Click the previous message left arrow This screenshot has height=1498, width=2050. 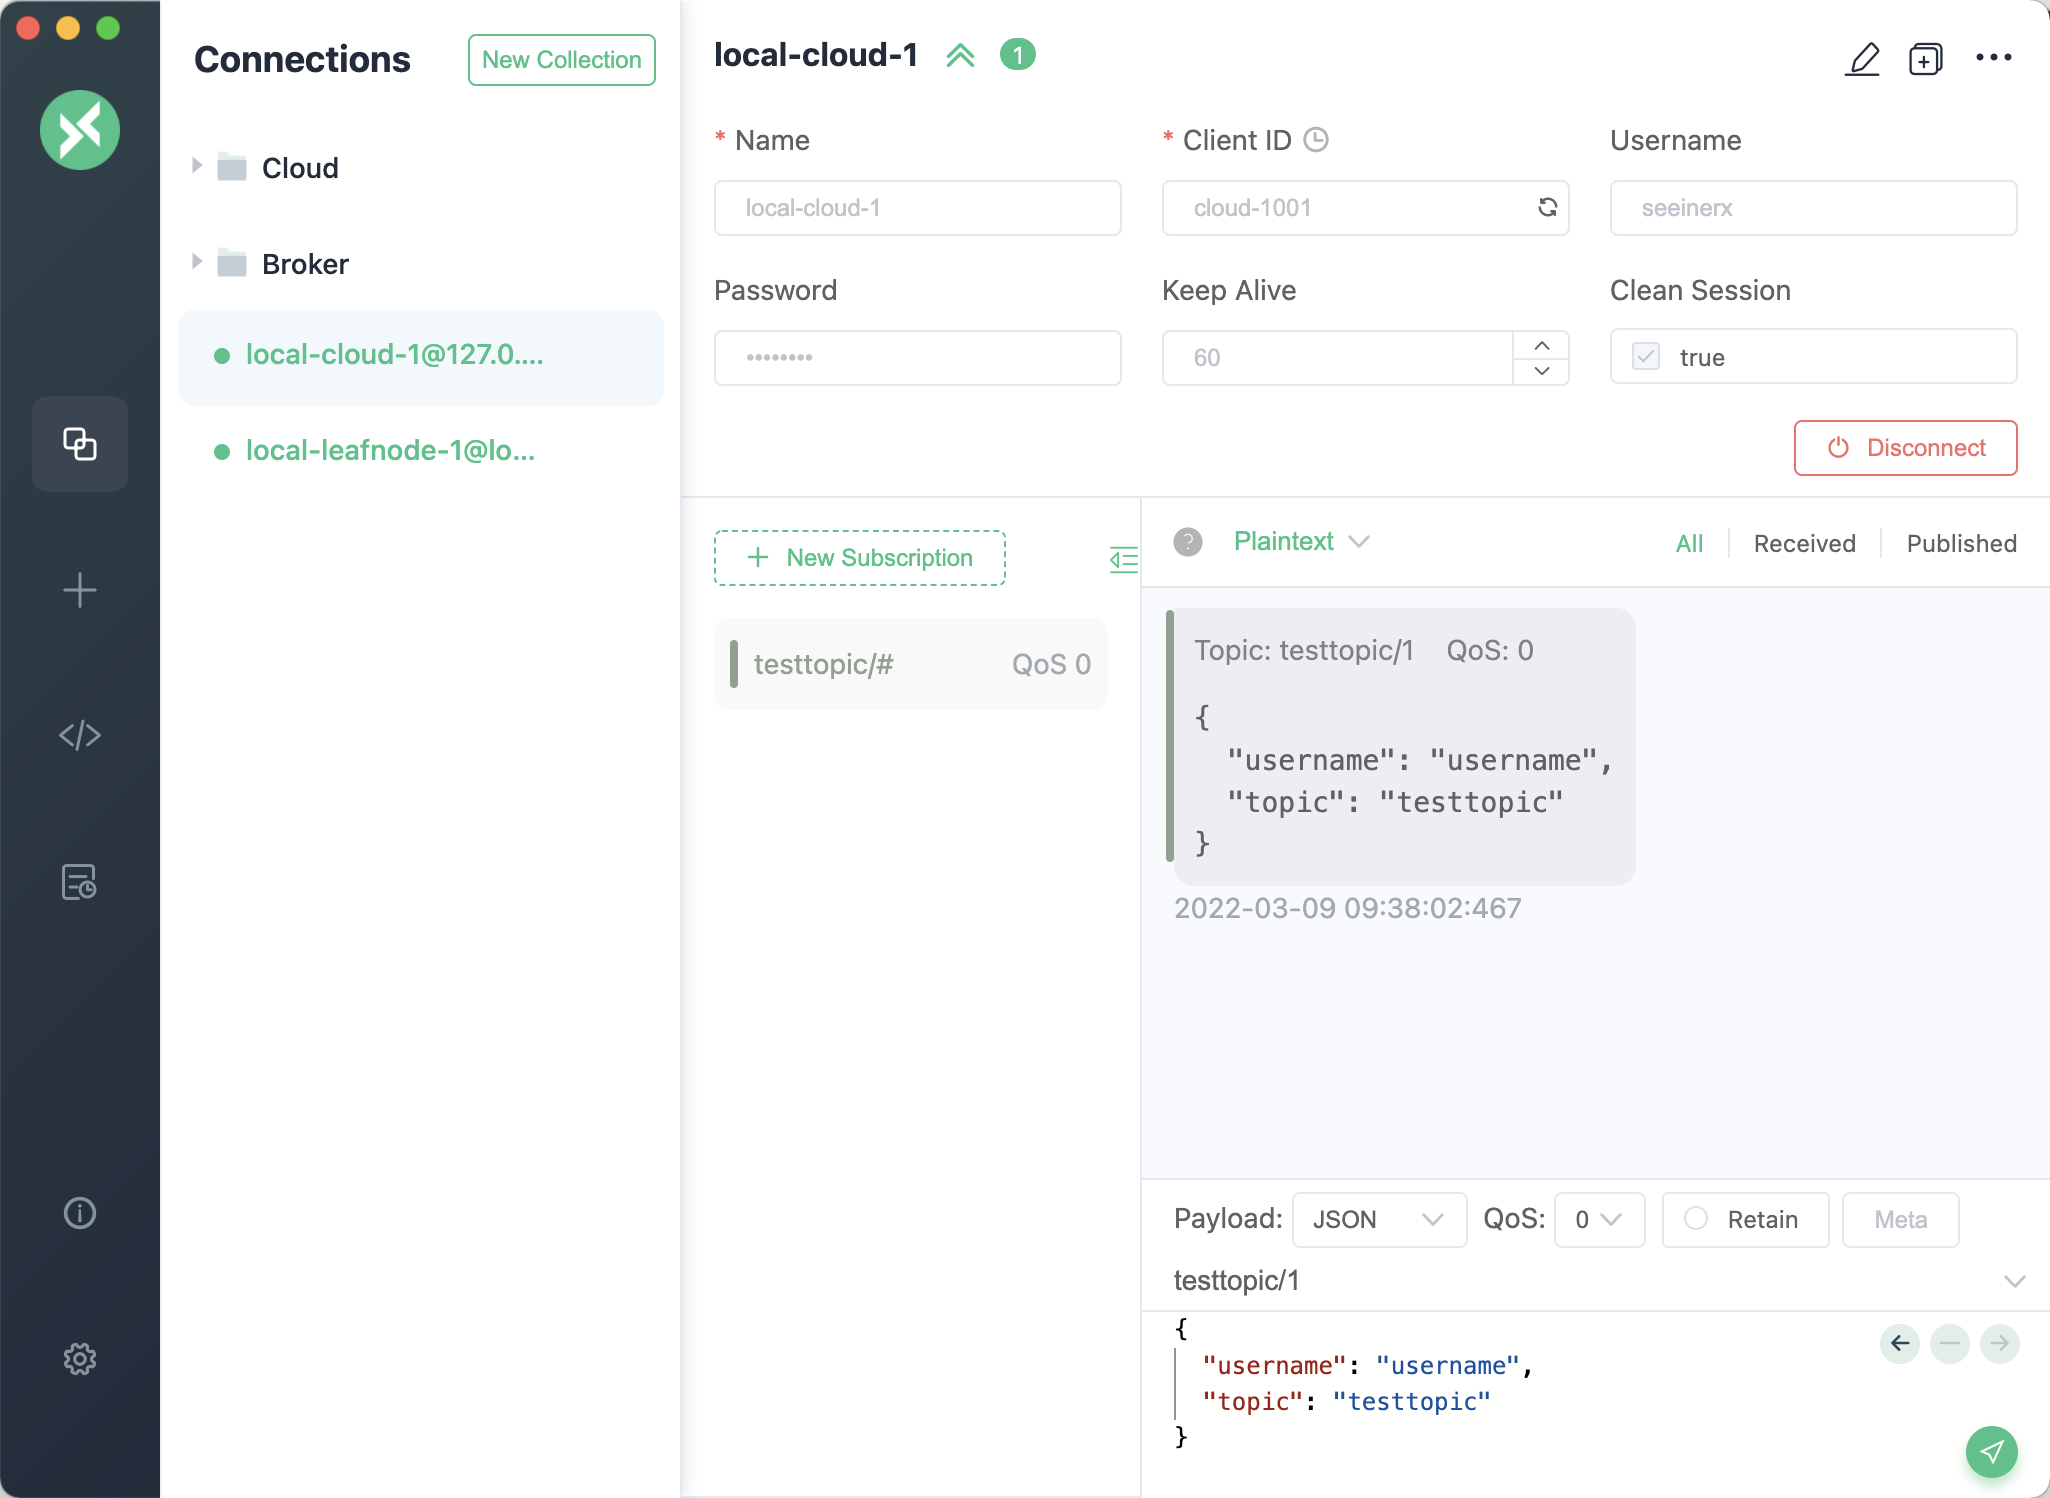pyautogui.click(x=1900, y=1343)
